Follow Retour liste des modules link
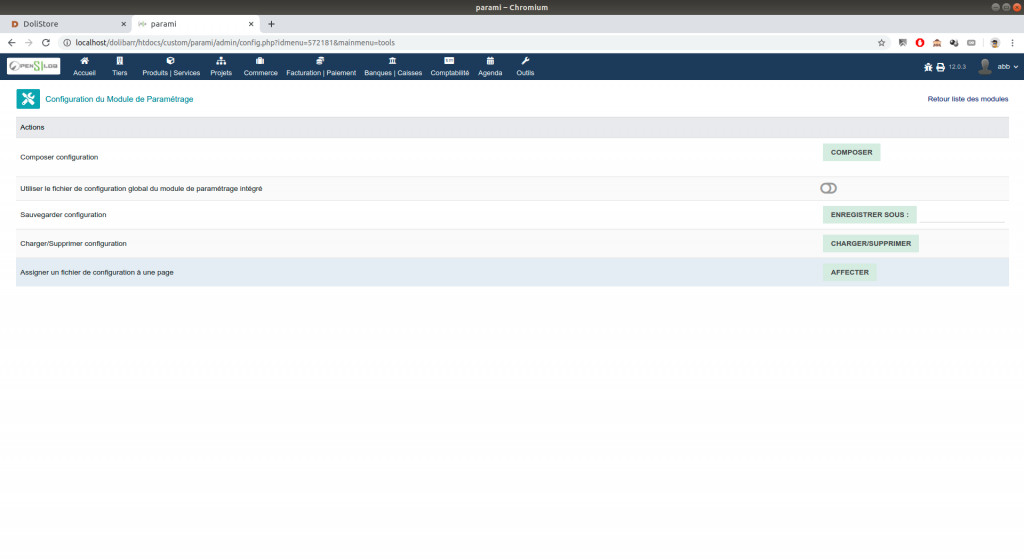 click(967, 99)
